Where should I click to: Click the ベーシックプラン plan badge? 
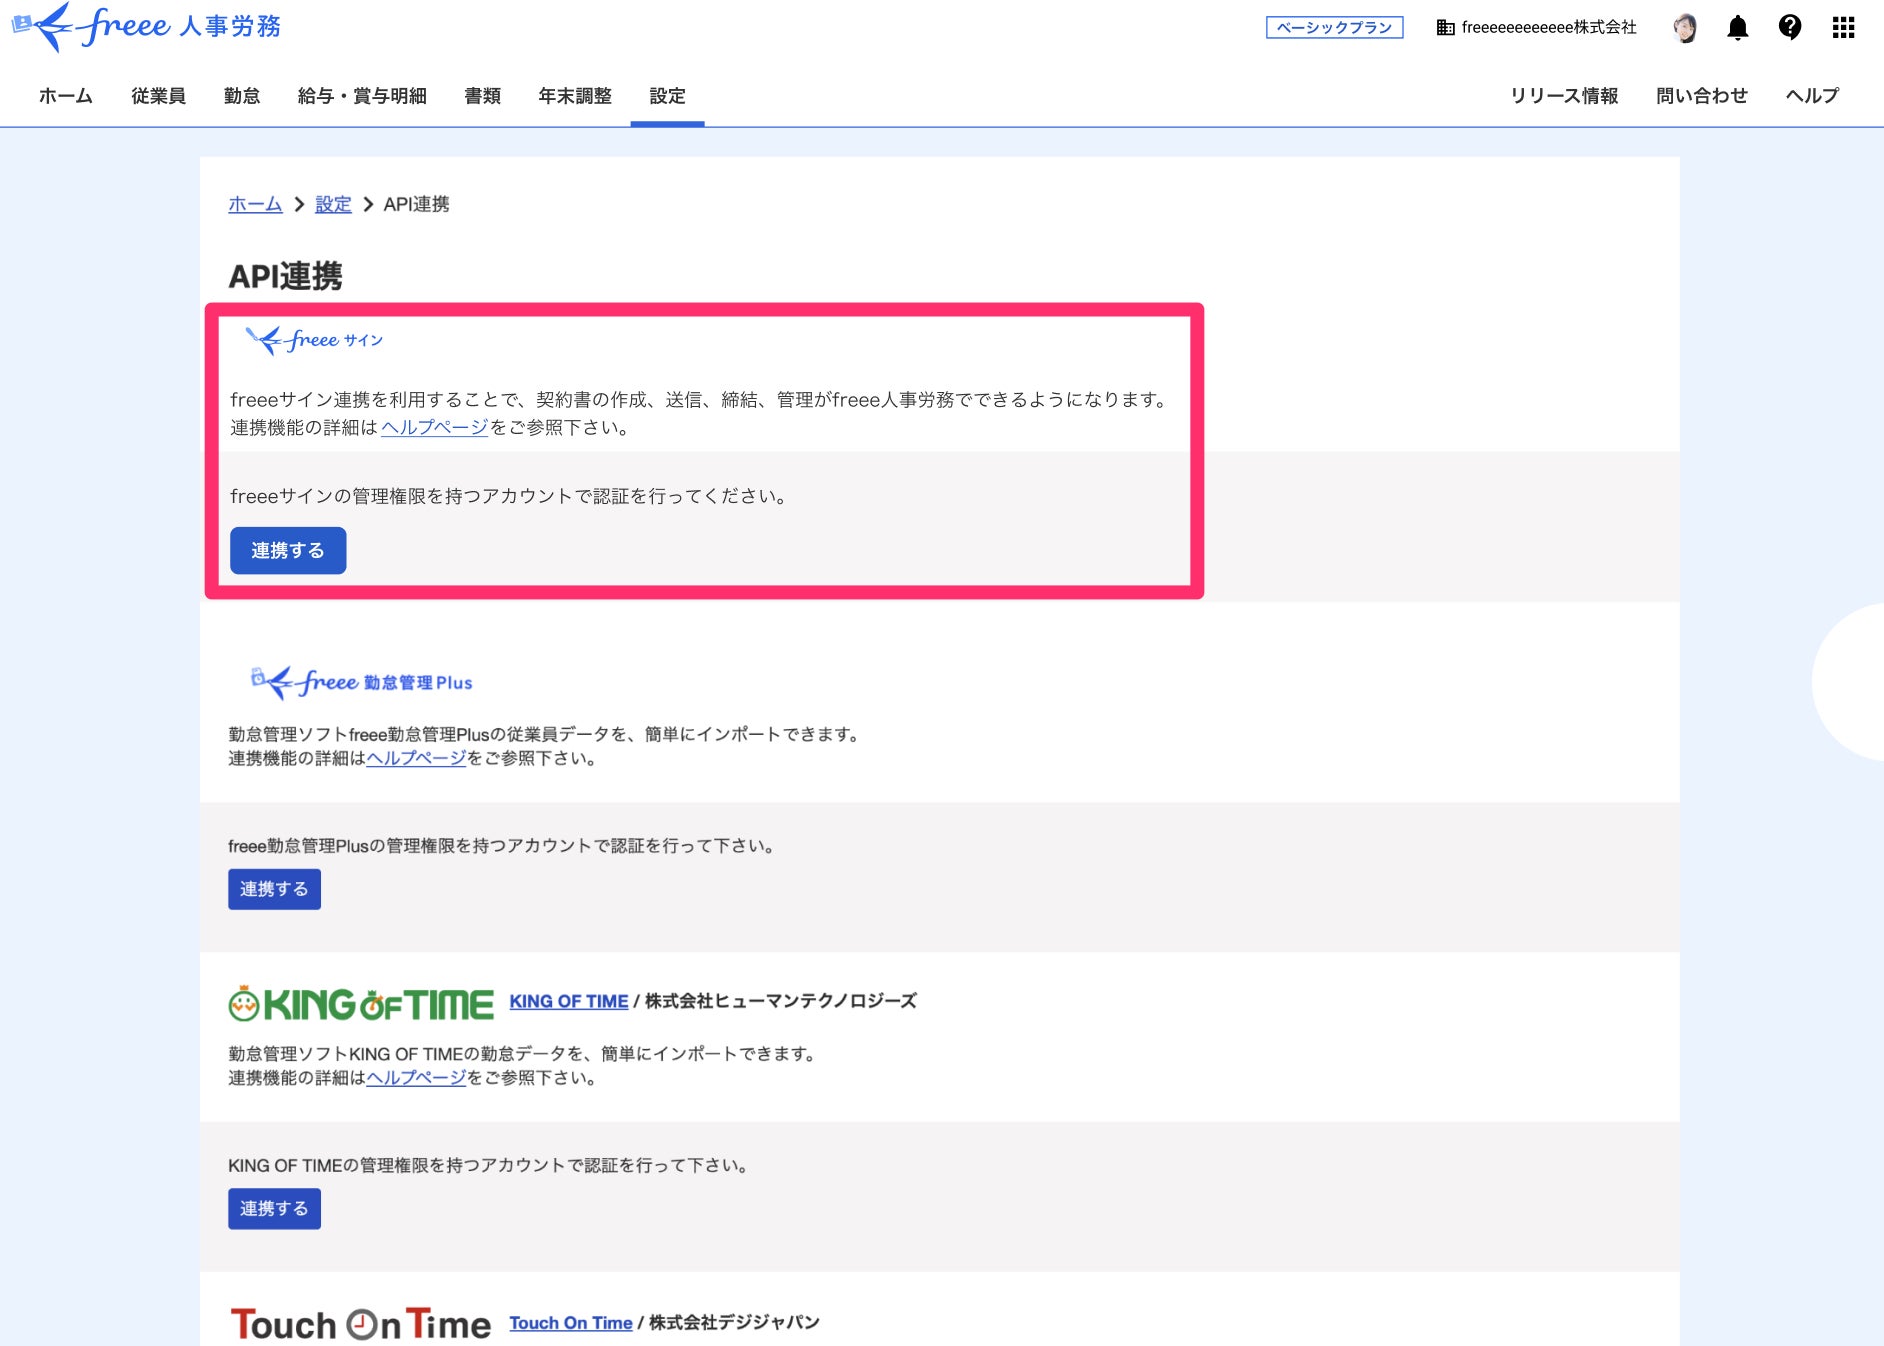[1335, 28]
